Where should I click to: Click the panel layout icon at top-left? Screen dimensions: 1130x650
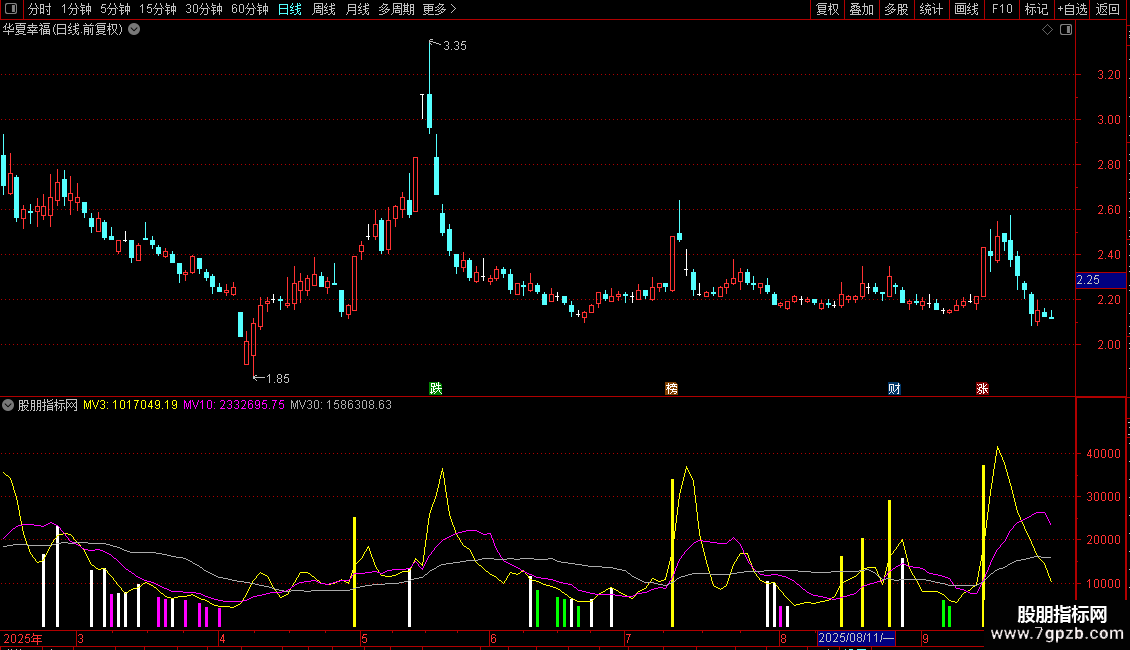[x=11, y=9]
